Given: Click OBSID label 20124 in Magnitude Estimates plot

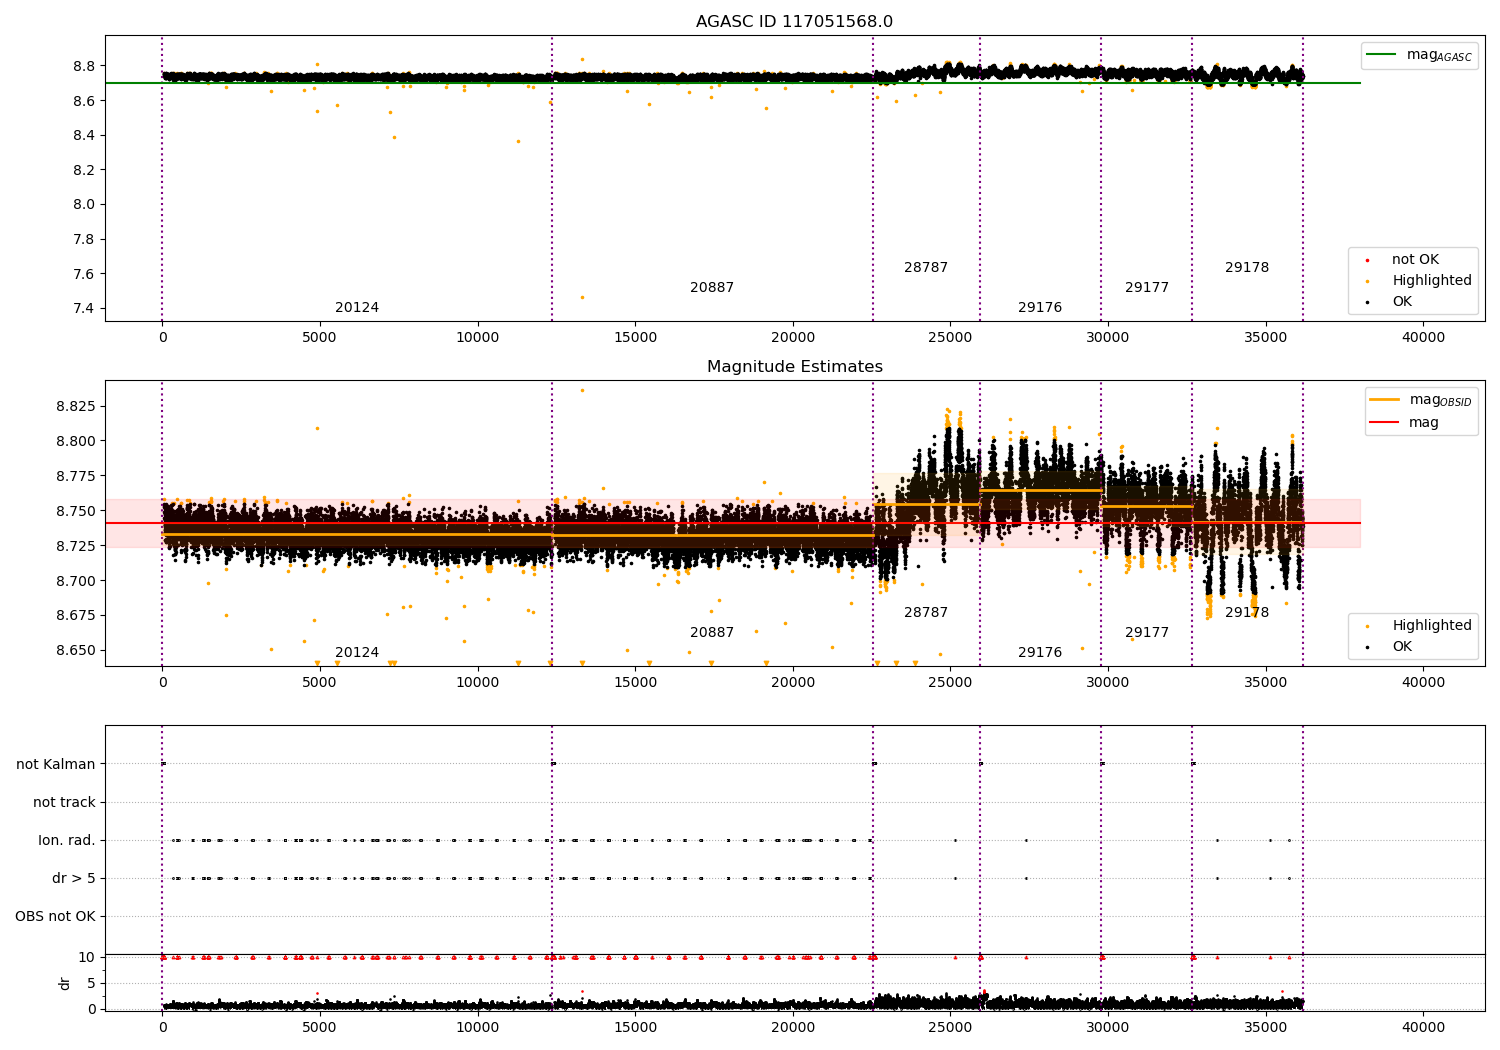Looking at the screenshot, I should 357,653.
